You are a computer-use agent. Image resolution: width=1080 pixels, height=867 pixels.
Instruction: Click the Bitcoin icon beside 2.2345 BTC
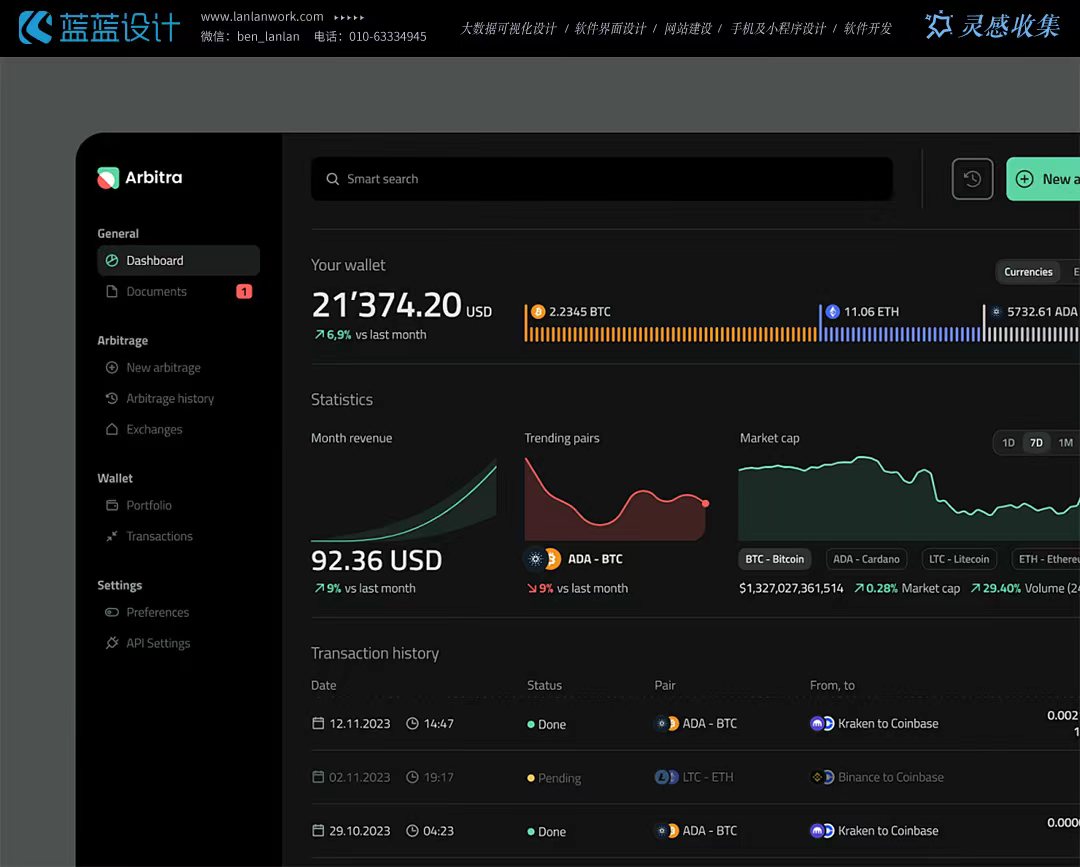point(538,312)
